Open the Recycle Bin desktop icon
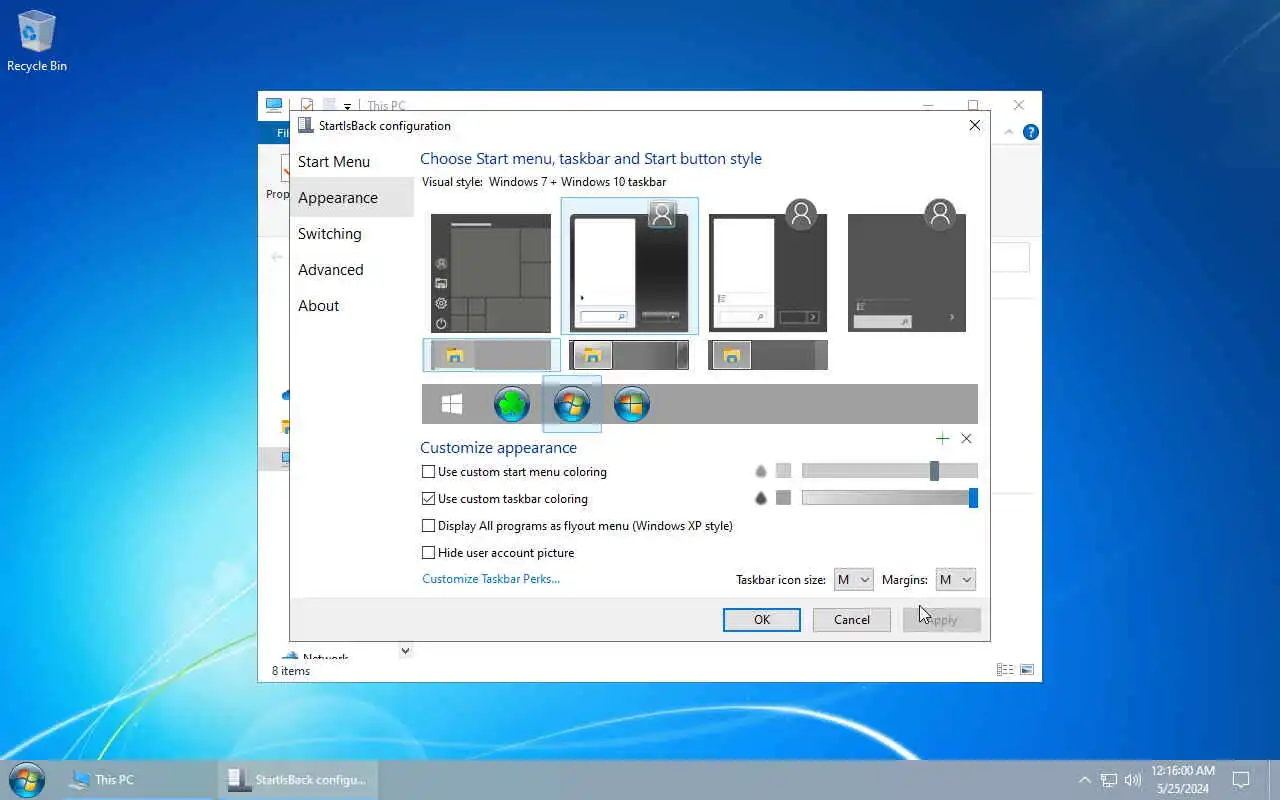1280x800 pixels. tap(37, 41)
